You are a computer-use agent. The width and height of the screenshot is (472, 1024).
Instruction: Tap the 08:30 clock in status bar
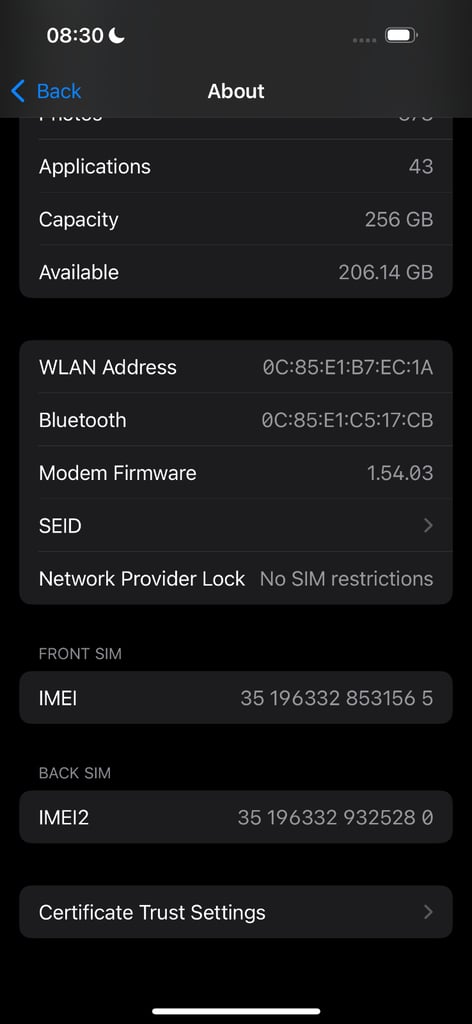tap(75, 35)
